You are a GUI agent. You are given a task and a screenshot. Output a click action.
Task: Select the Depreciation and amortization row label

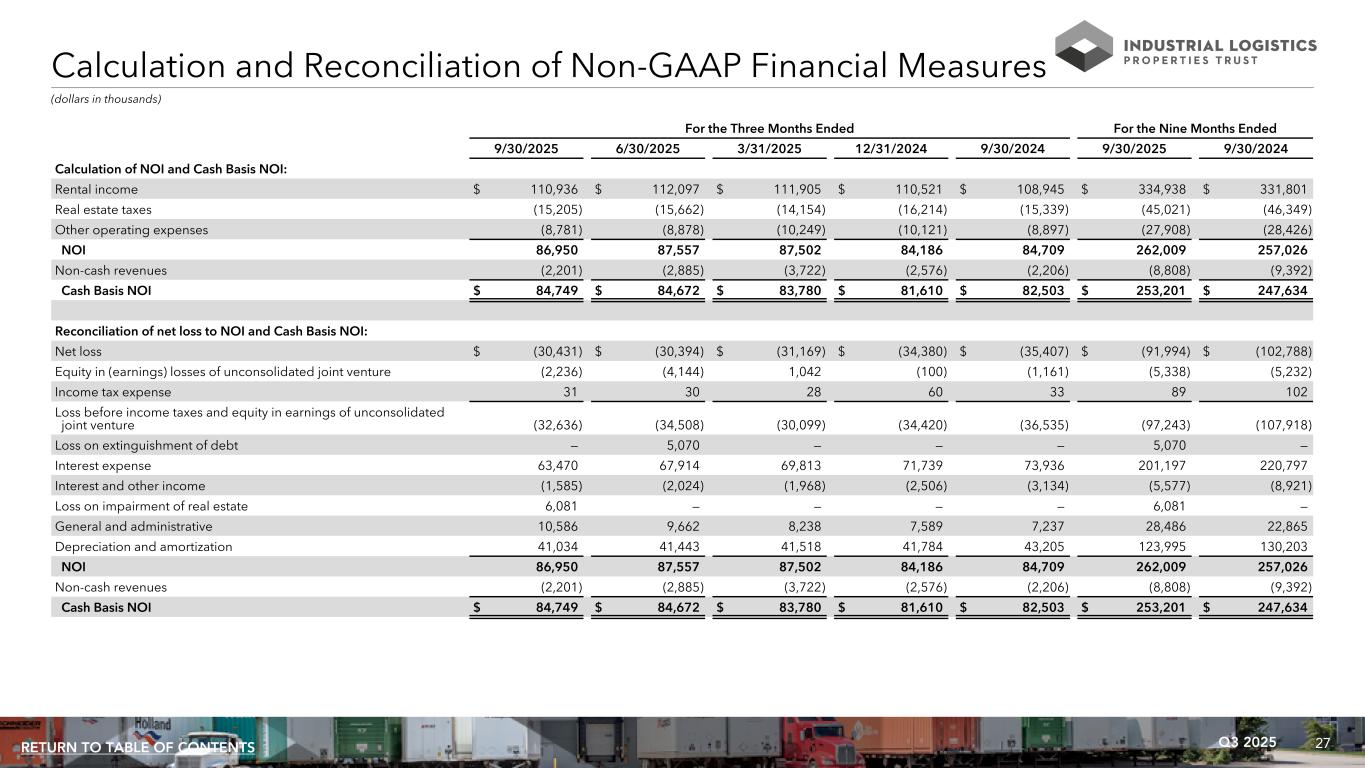coord(144,547)
